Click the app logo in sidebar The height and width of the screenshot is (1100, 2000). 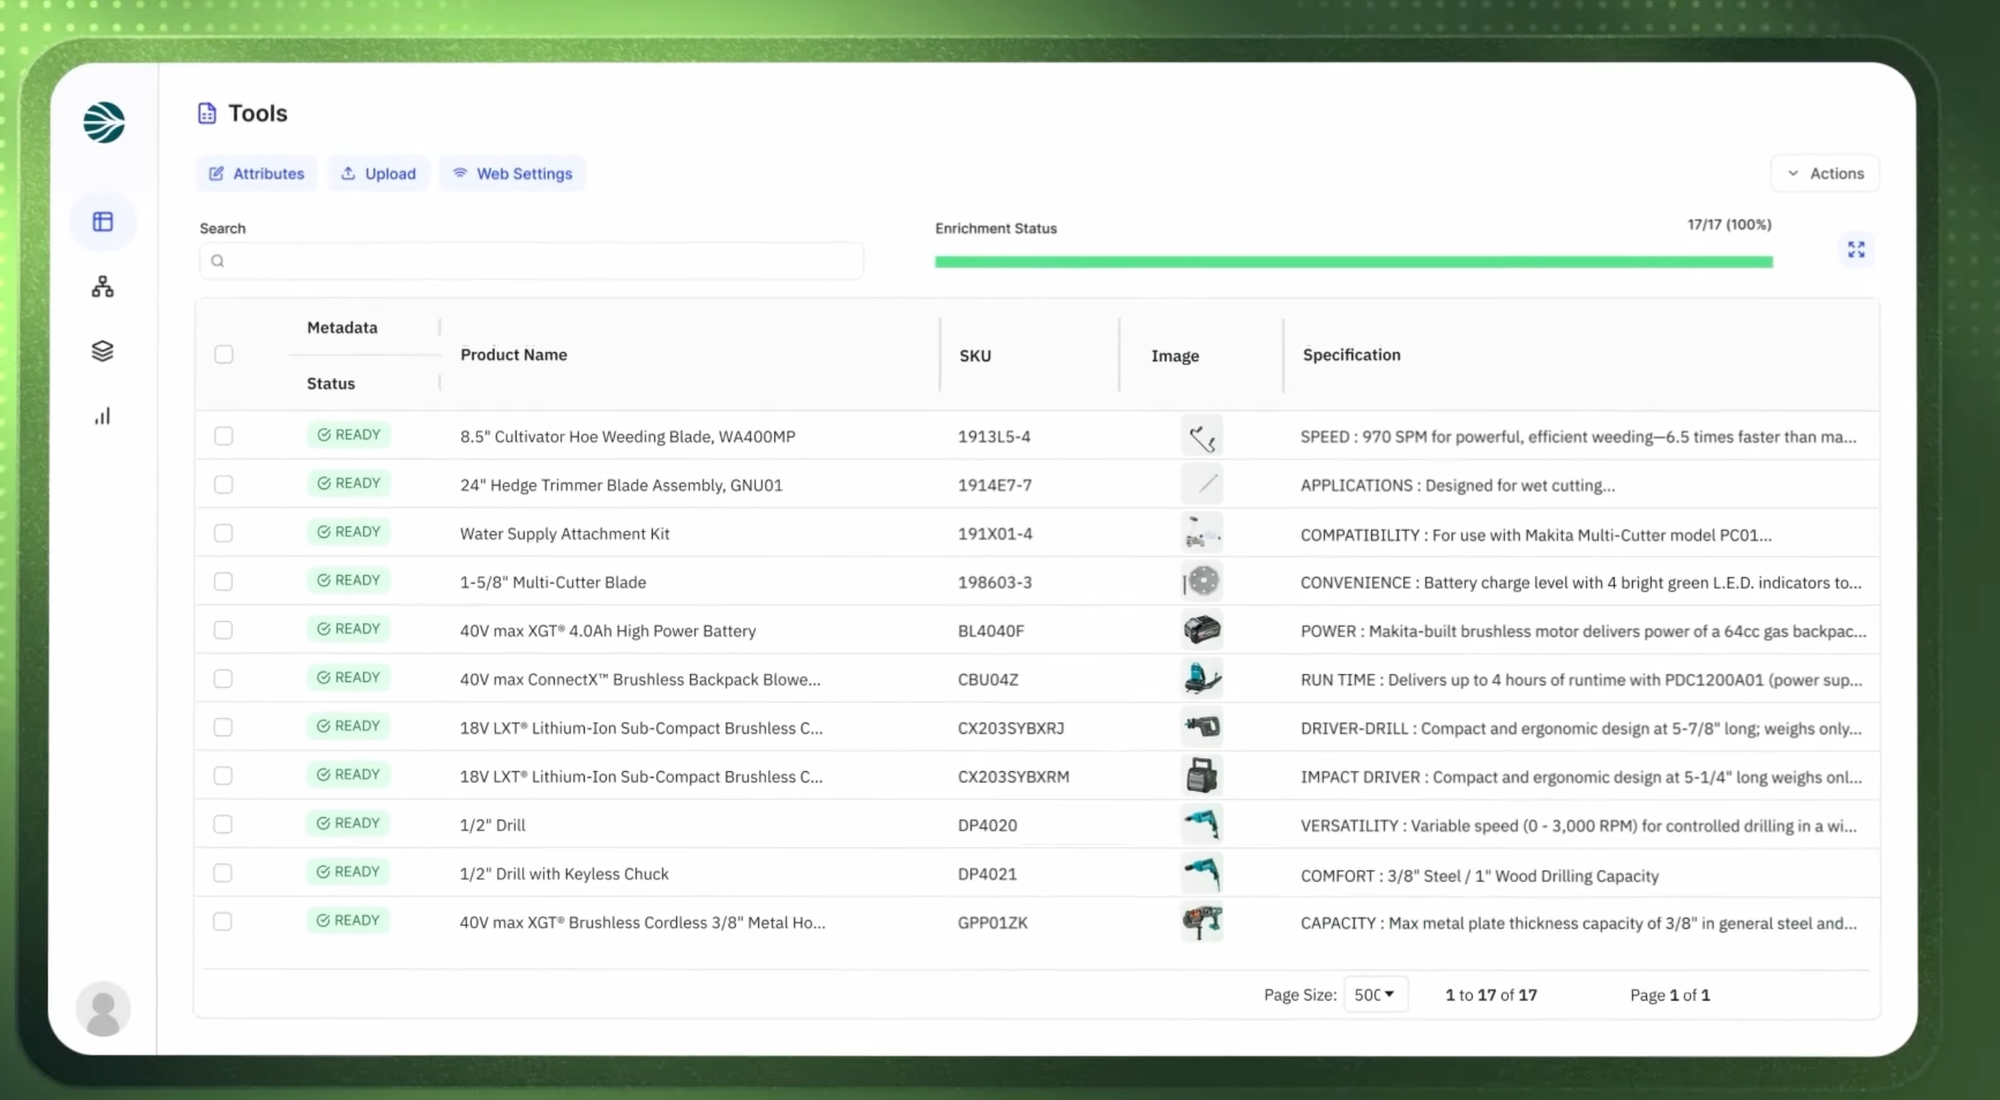point(104,123)
